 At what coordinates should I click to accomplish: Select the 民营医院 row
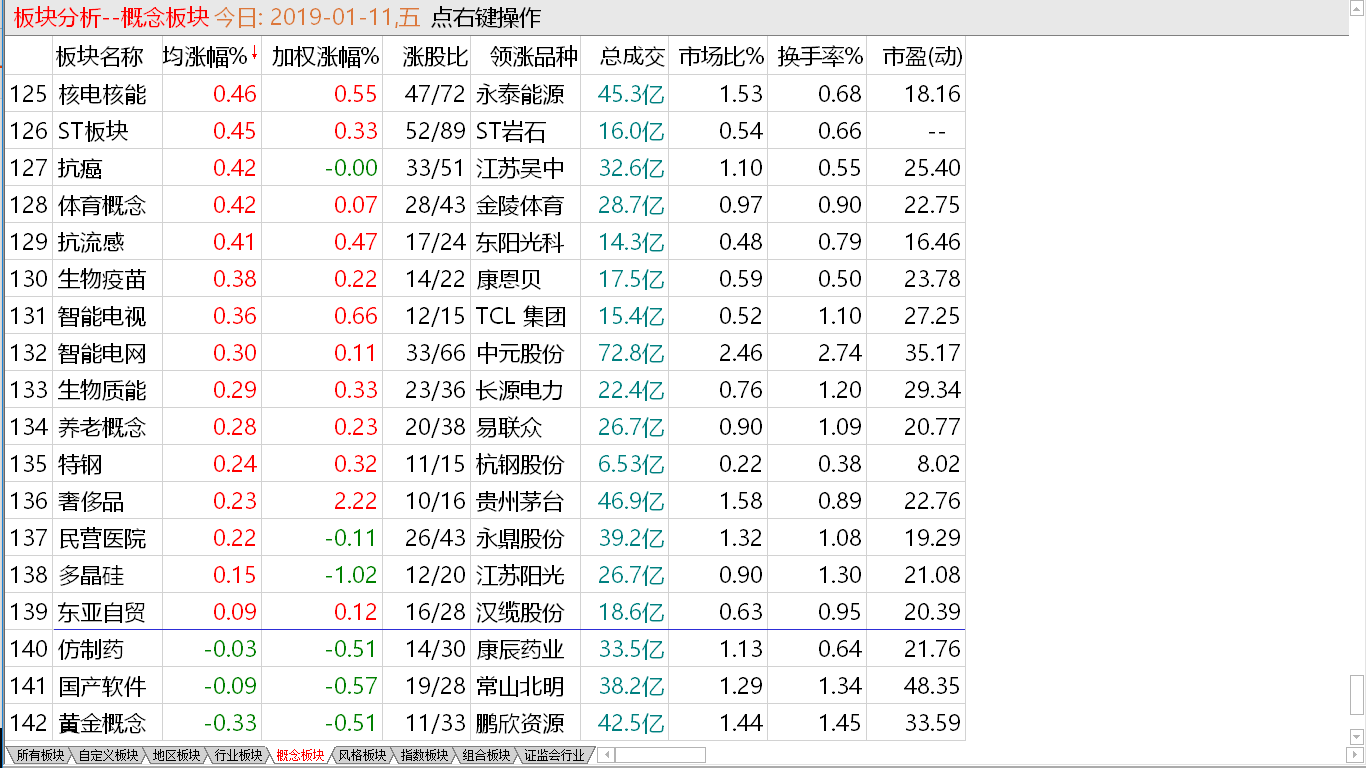pos(485,538)
